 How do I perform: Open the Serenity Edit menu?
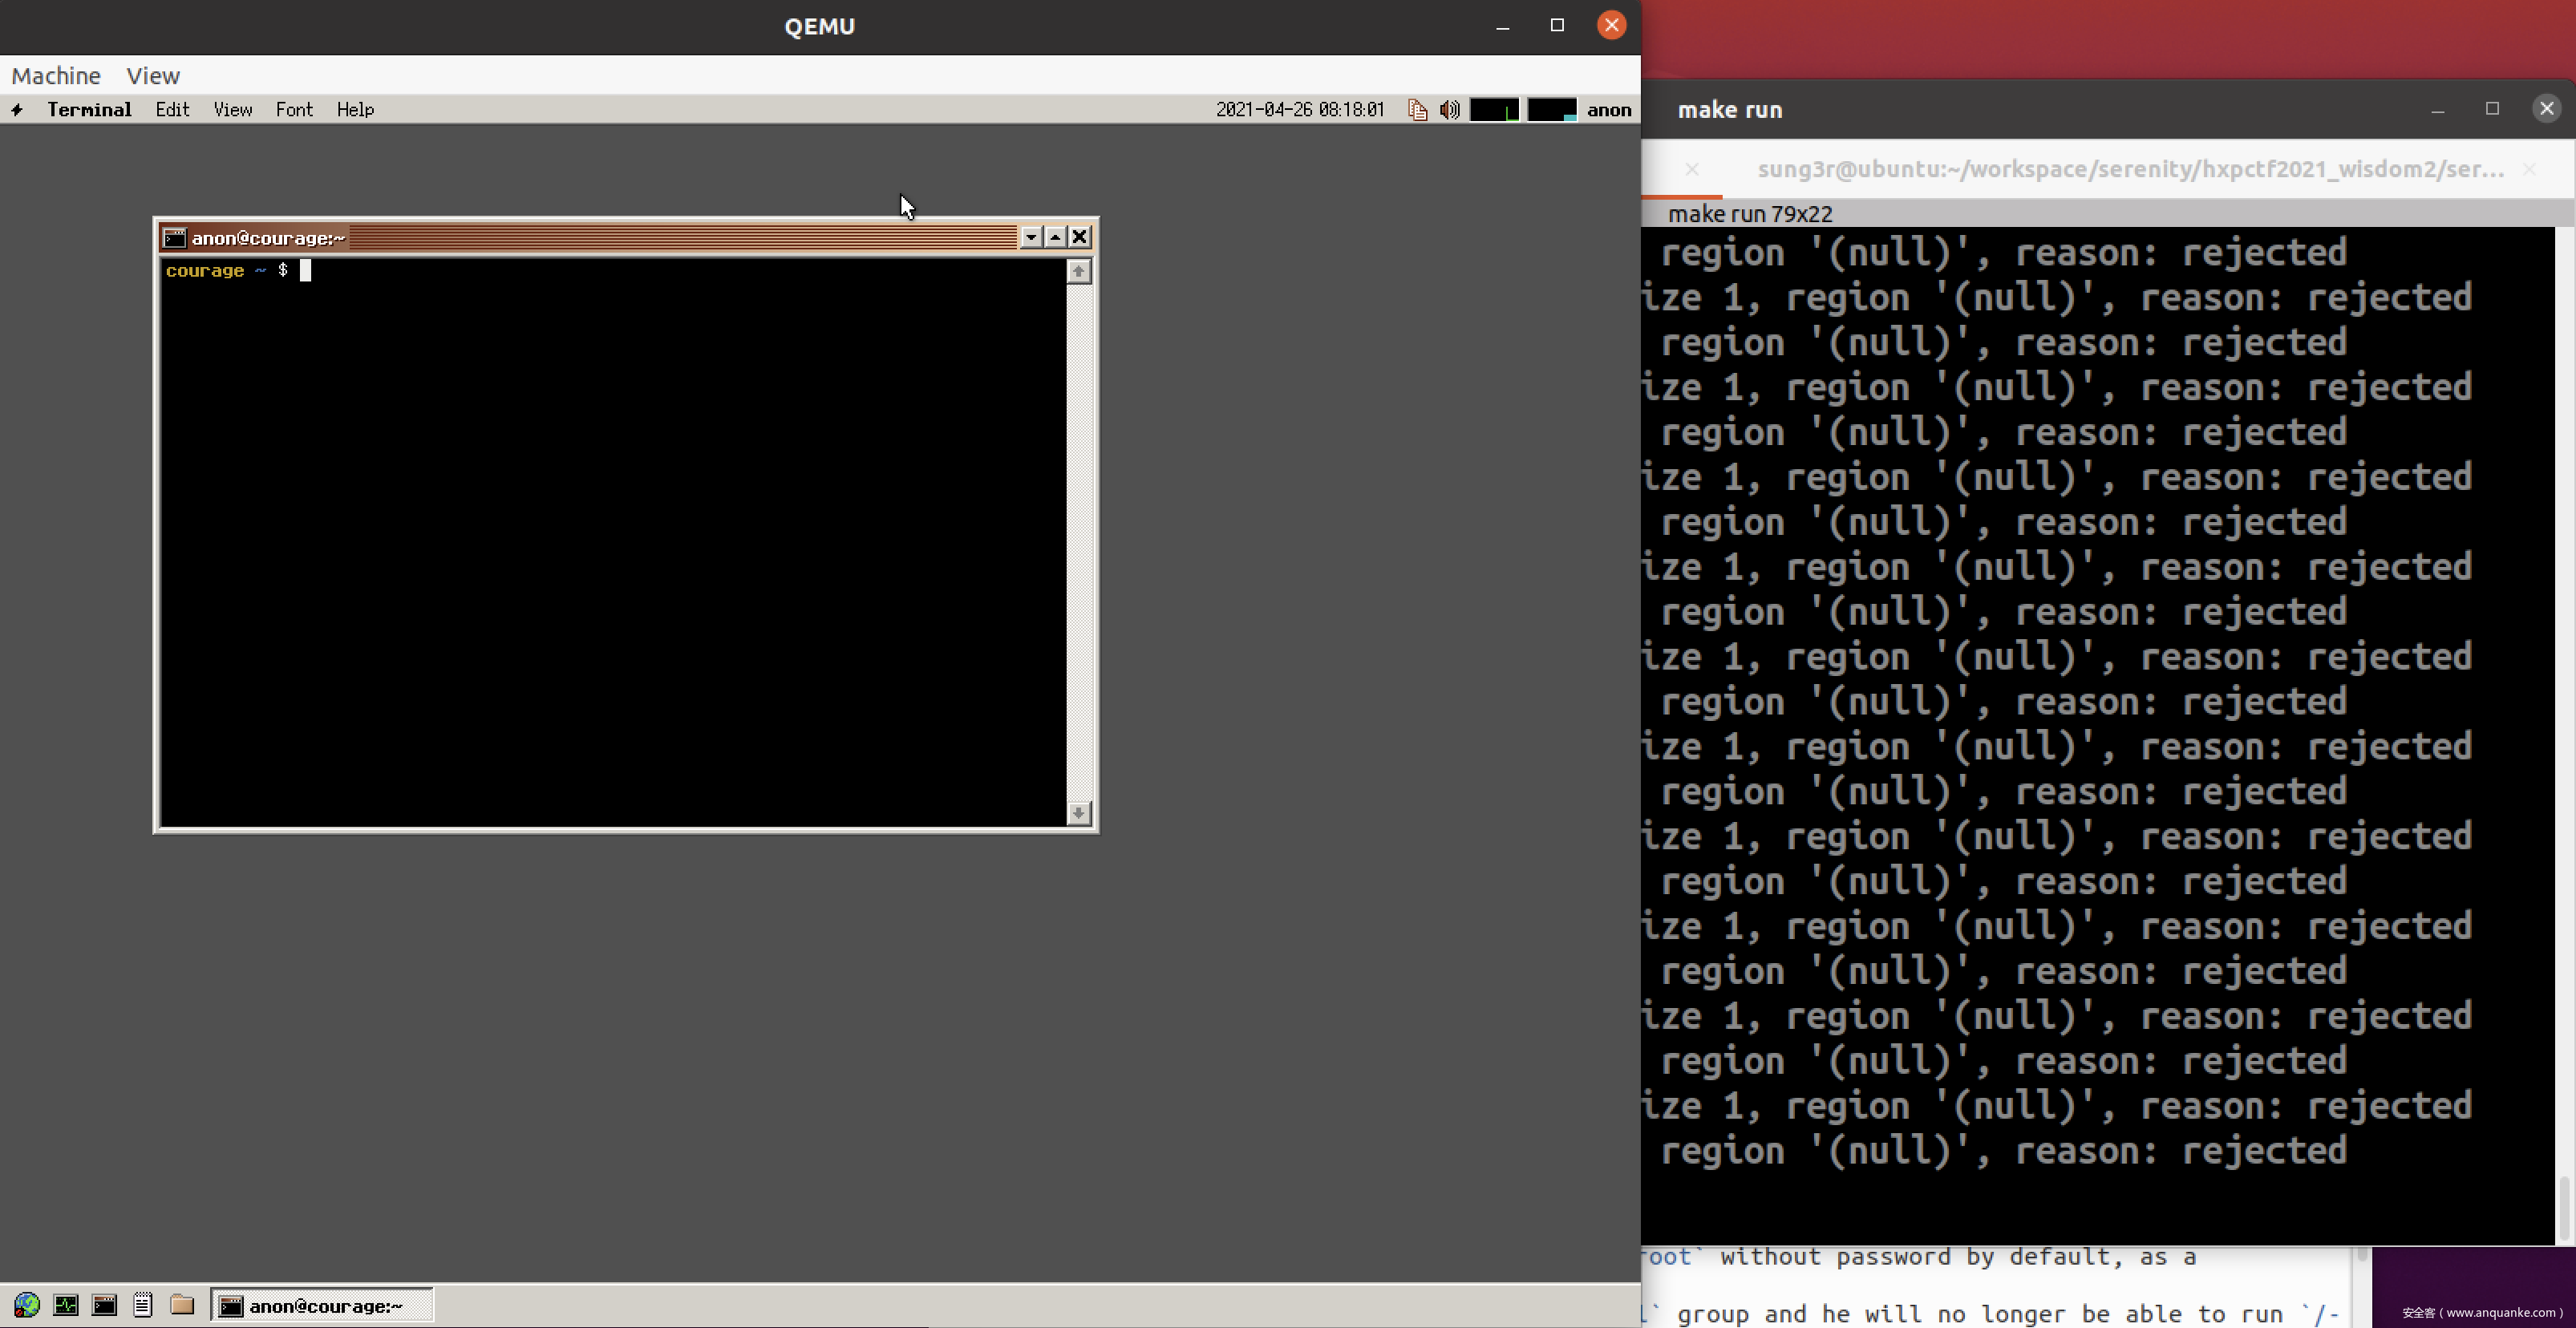[x=172, y=110]
